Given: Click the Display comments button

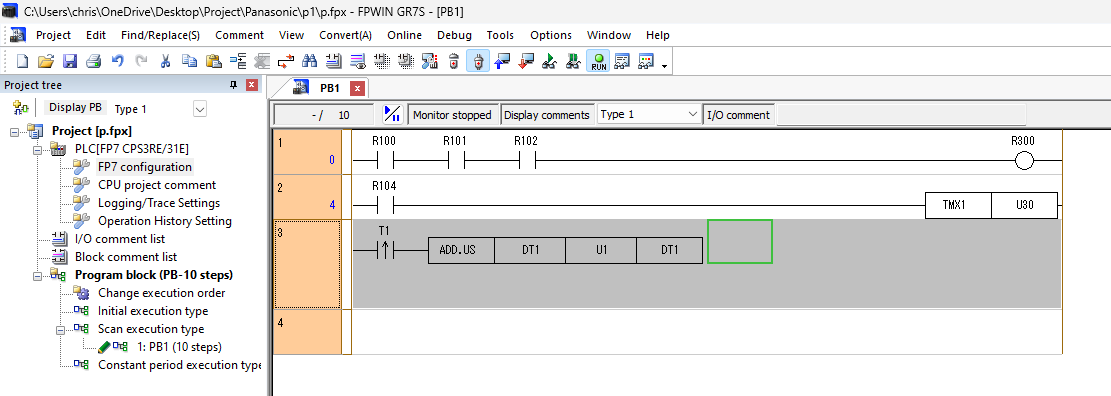Looking at the screenshot, I should 546,115.
